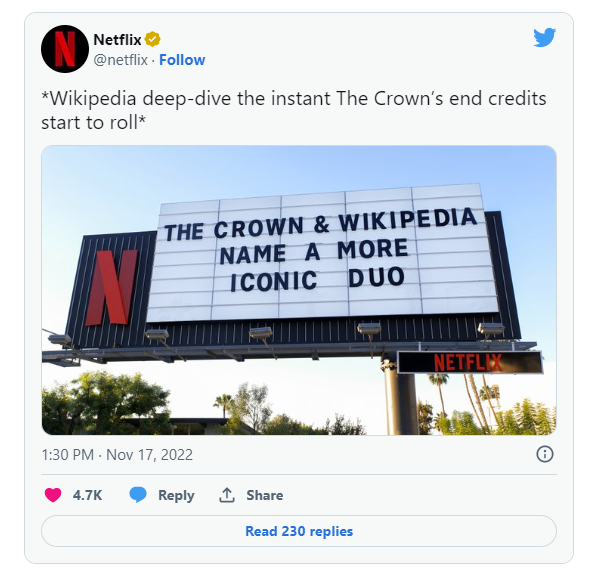Click the Reply label
Image resolution: width=594 pixels, height=575 pixels.
click(x=176, y=495)
